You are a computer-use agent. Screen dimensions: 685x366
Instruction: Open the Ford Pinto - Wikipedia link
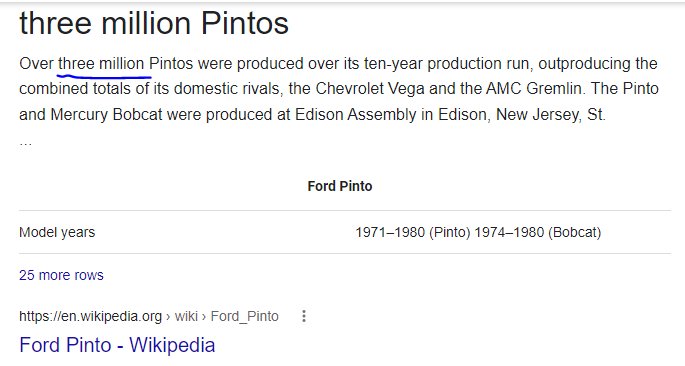(117, 345)
